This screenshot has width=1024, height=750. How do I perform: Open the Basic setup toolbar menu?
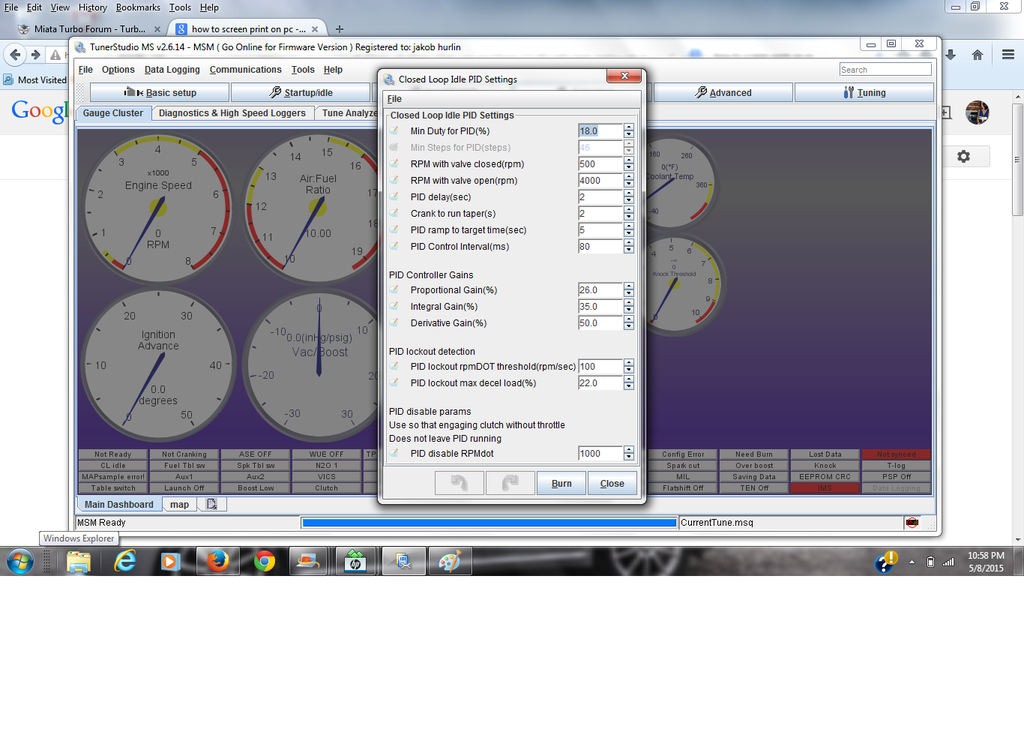pos(159,93)
